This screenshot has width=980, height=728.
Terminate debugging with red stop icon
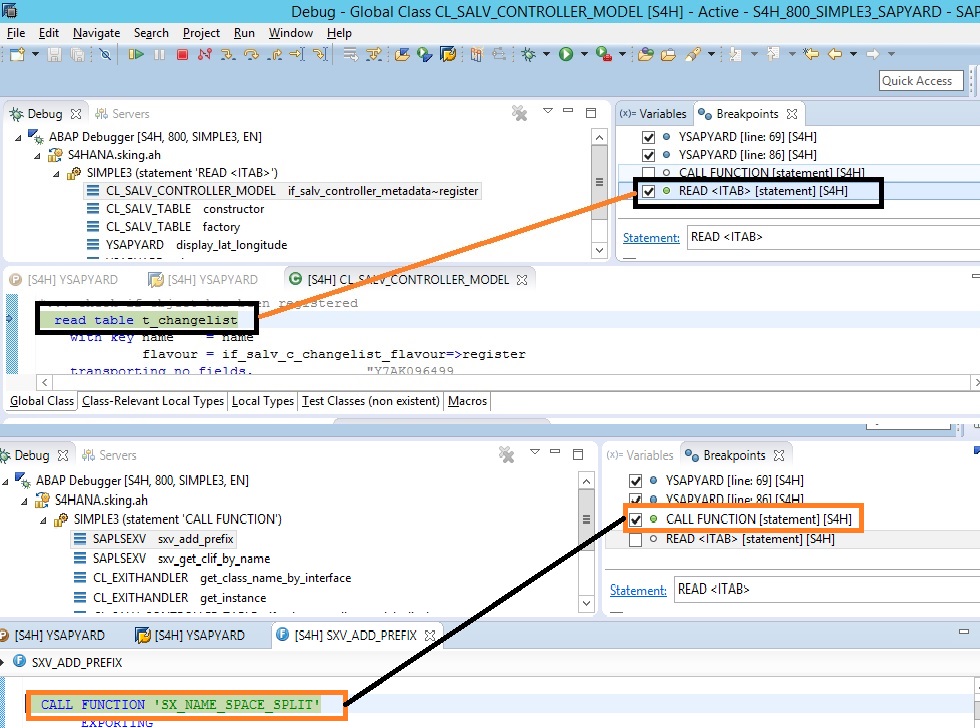pos(182,54)
